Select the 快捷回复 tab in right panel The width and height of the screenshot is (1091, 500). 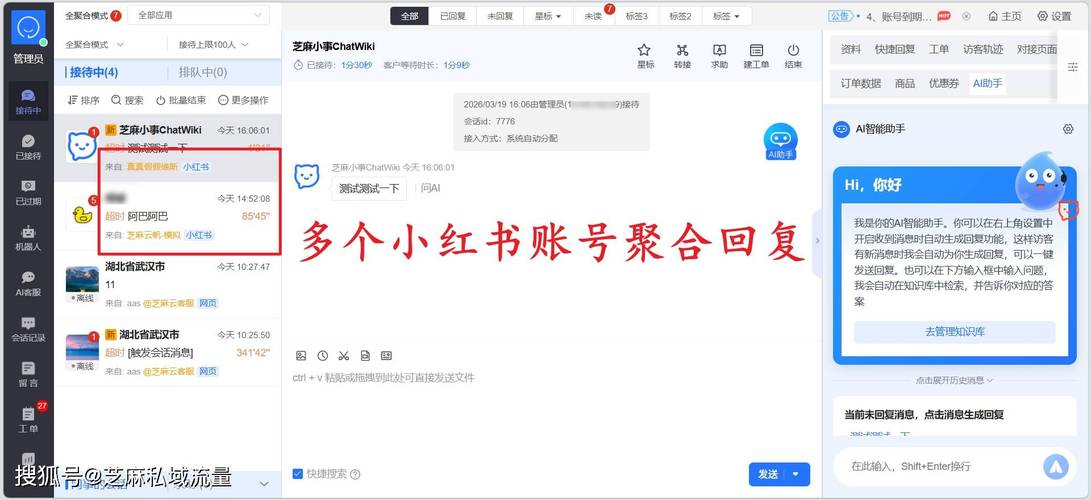click(x=894, y=49)
